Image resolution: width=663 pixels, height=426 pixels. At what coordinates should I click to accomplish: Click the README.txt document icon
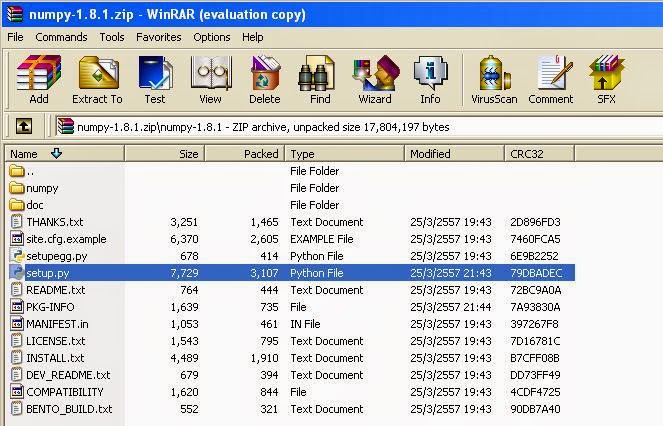point(16,290)
